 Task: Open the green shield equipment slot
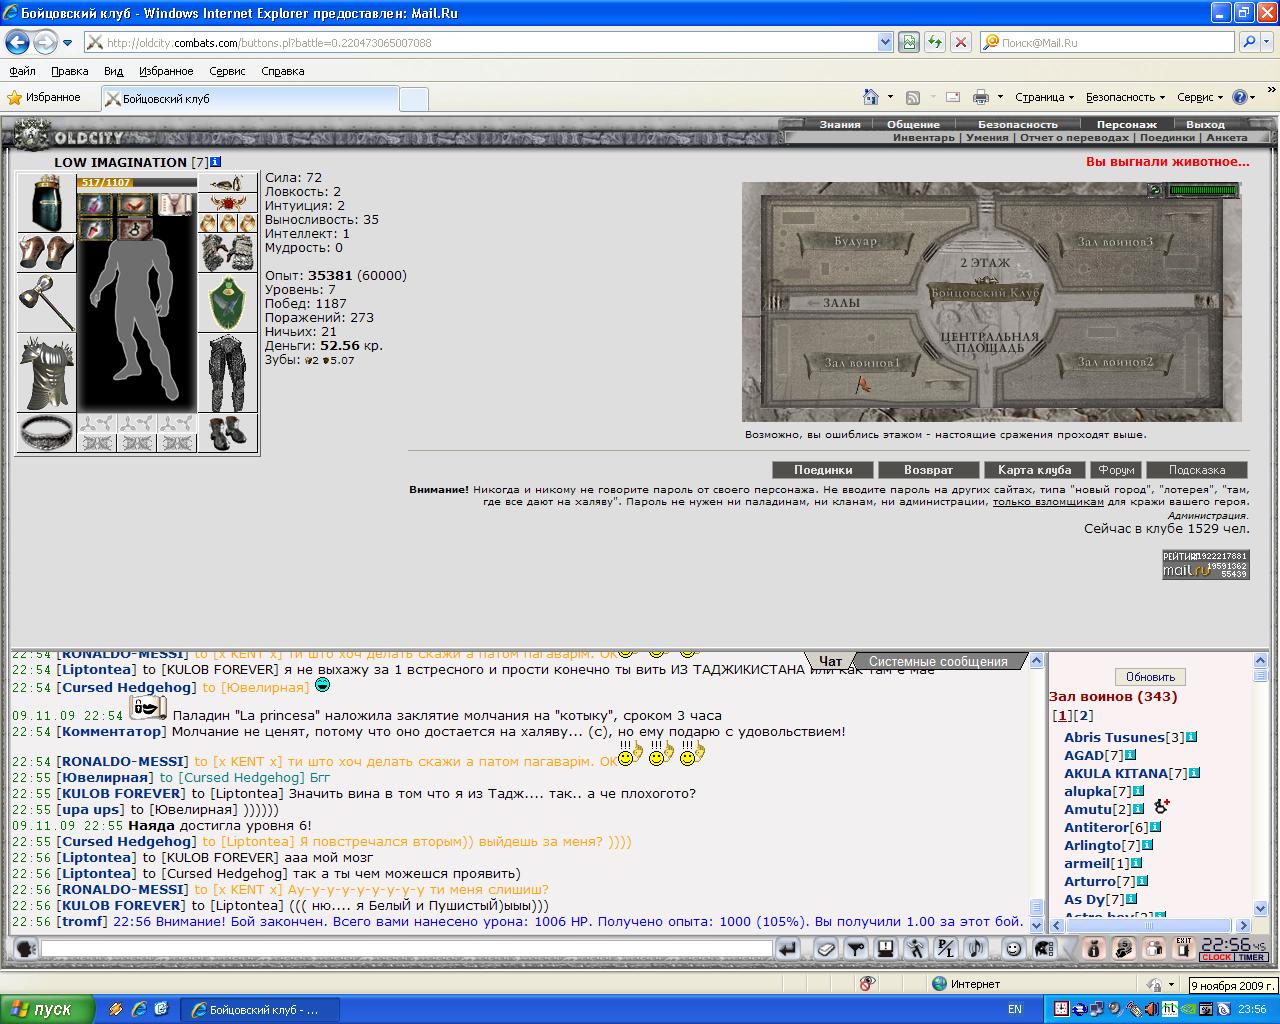click(x=228, y=303)
